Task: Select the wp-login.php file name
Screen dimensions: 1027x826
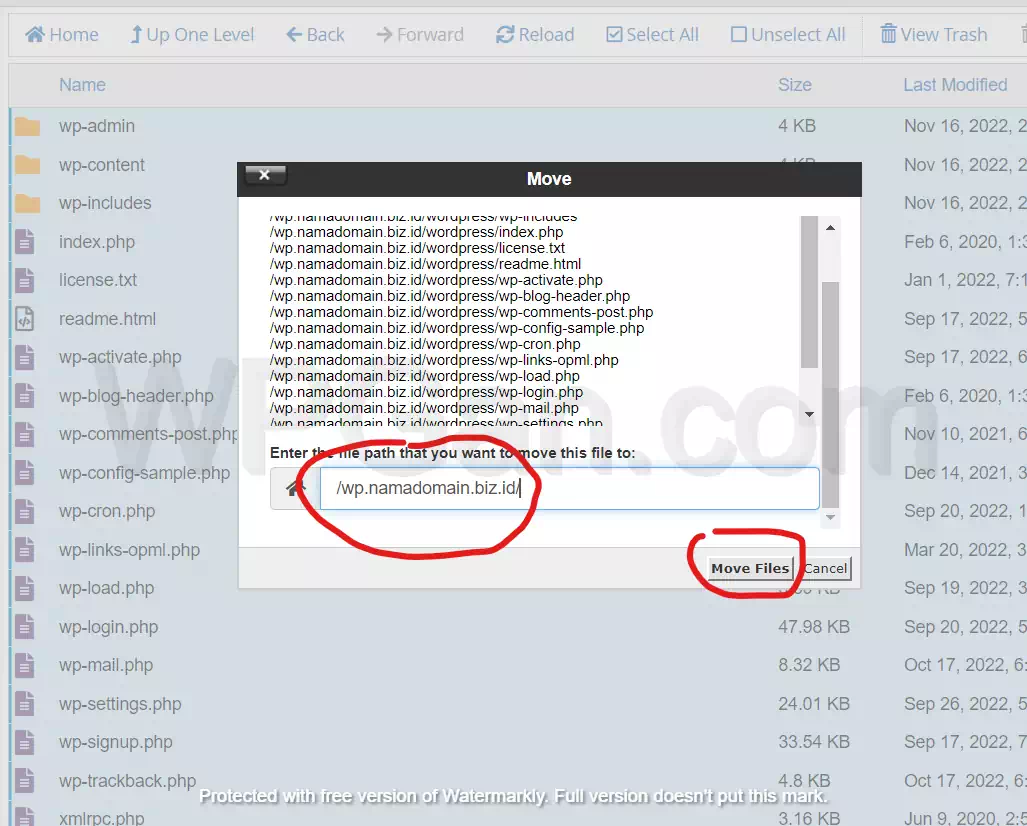Action: point(109,628)
